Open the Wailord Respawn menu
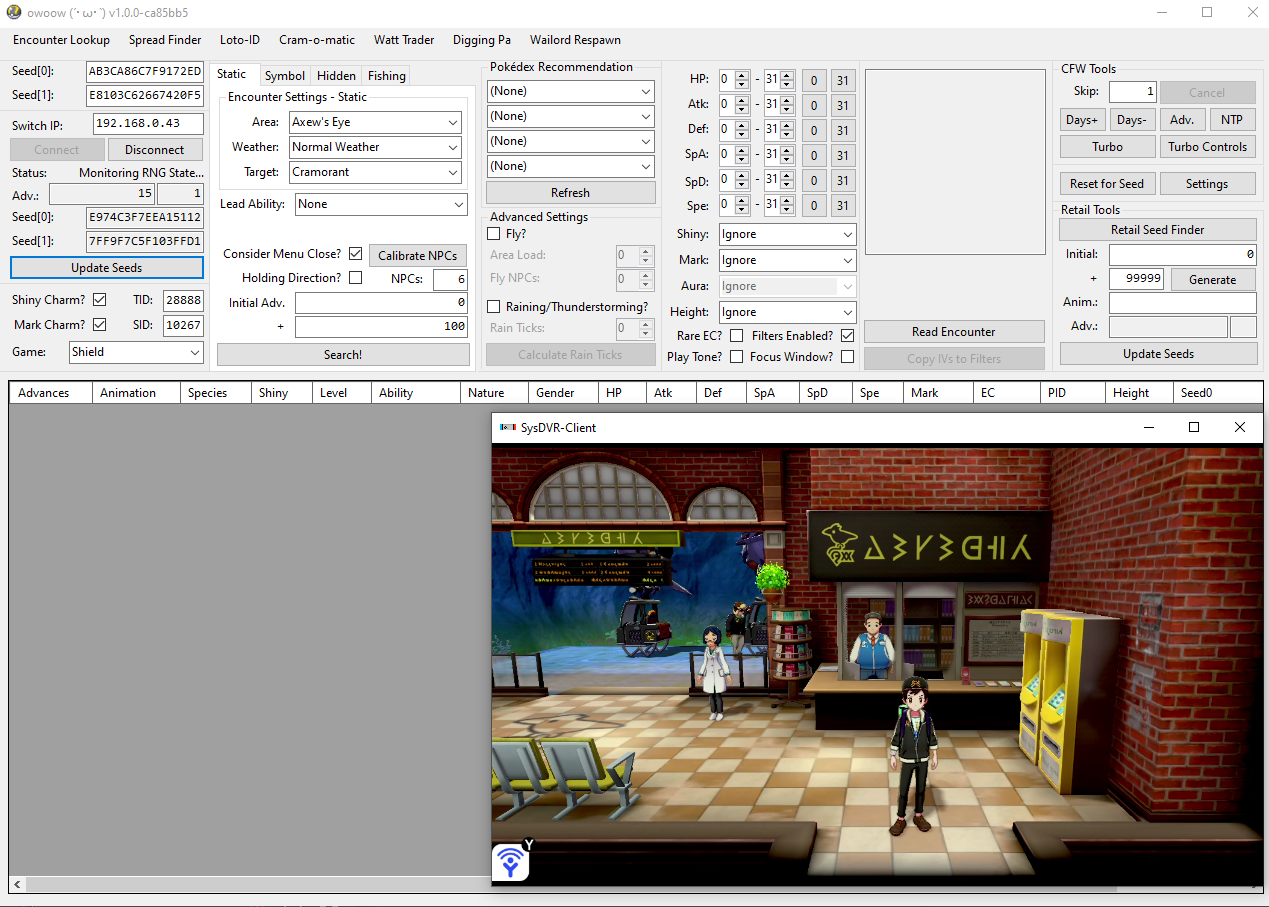This screenshot has height=907, width=1269. click(x=575, y=40)
